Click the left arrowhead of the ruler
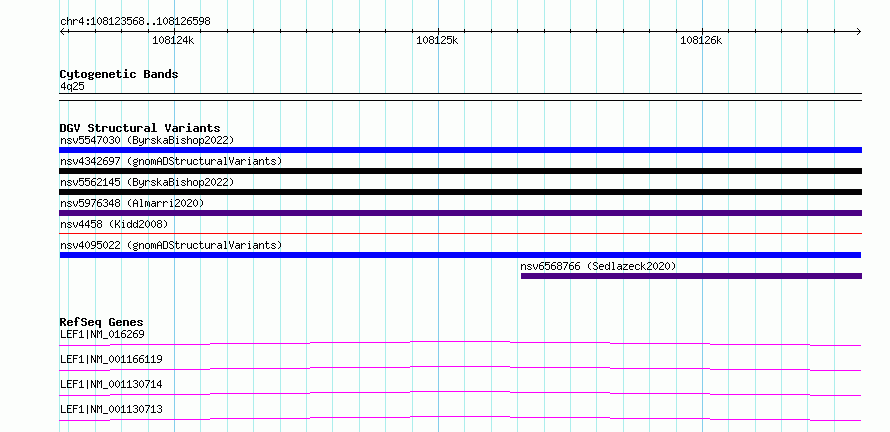 pos(63,31)
